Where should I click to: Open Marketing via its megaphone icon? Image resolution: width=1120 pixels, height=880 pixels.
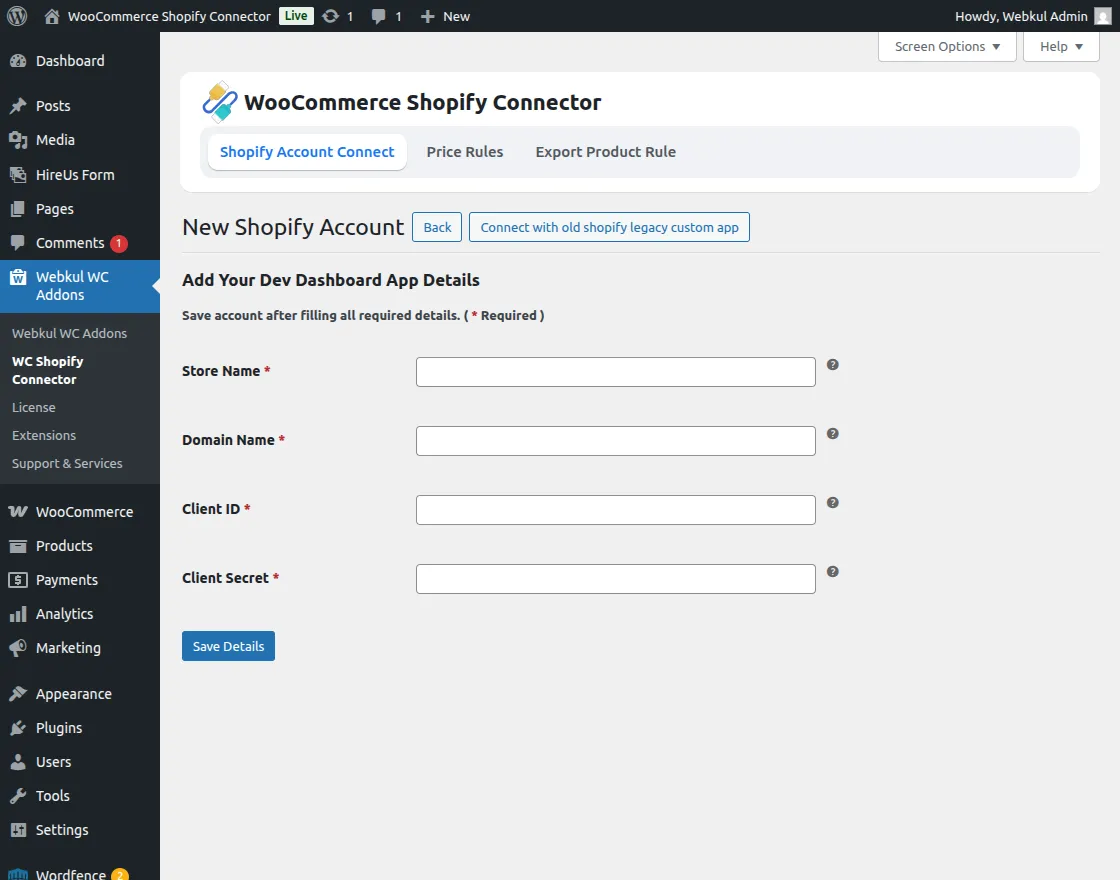tap(22, 647)
